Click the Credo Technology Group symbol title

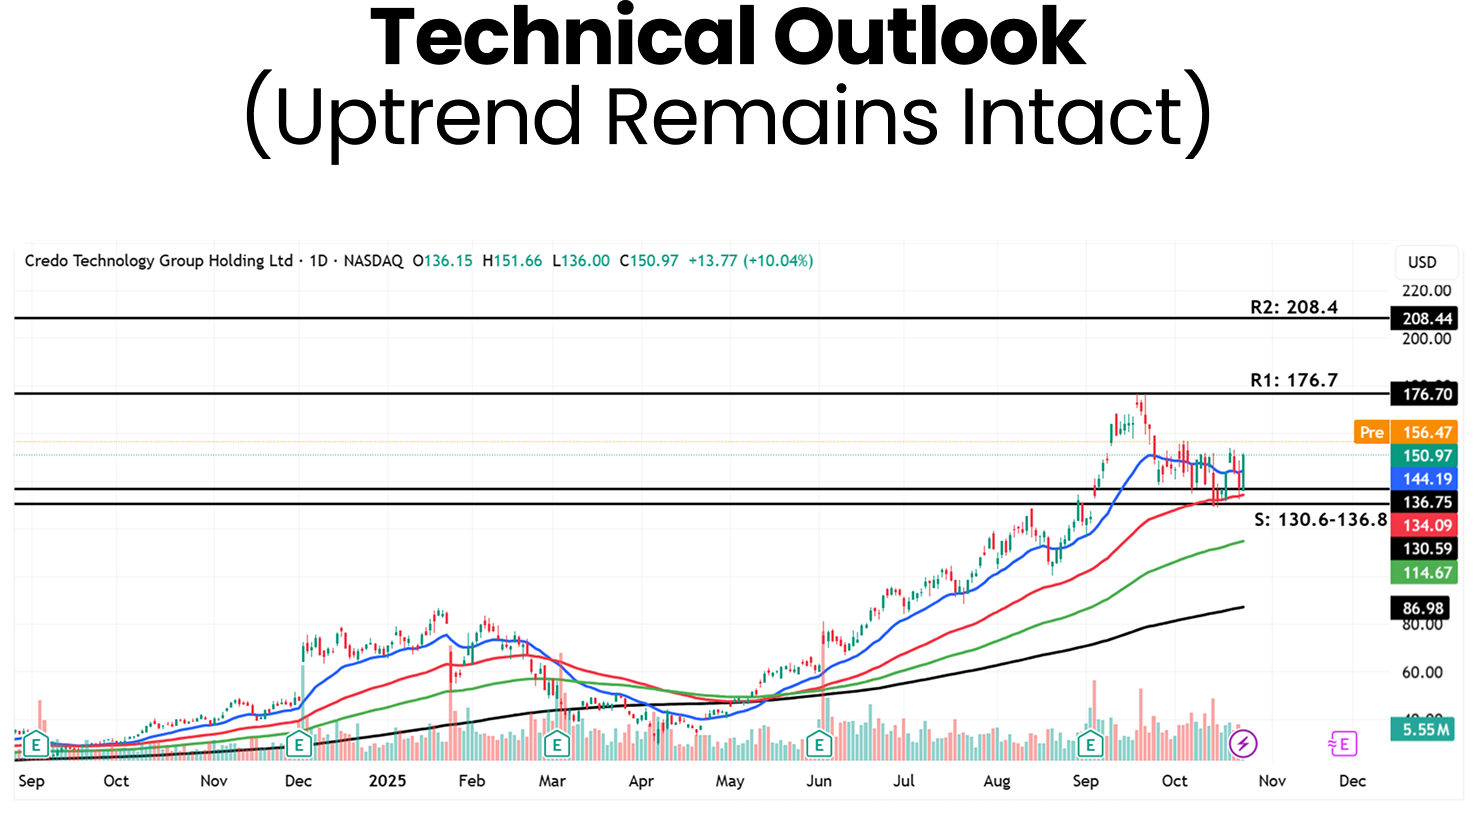(x=158, y=261)
